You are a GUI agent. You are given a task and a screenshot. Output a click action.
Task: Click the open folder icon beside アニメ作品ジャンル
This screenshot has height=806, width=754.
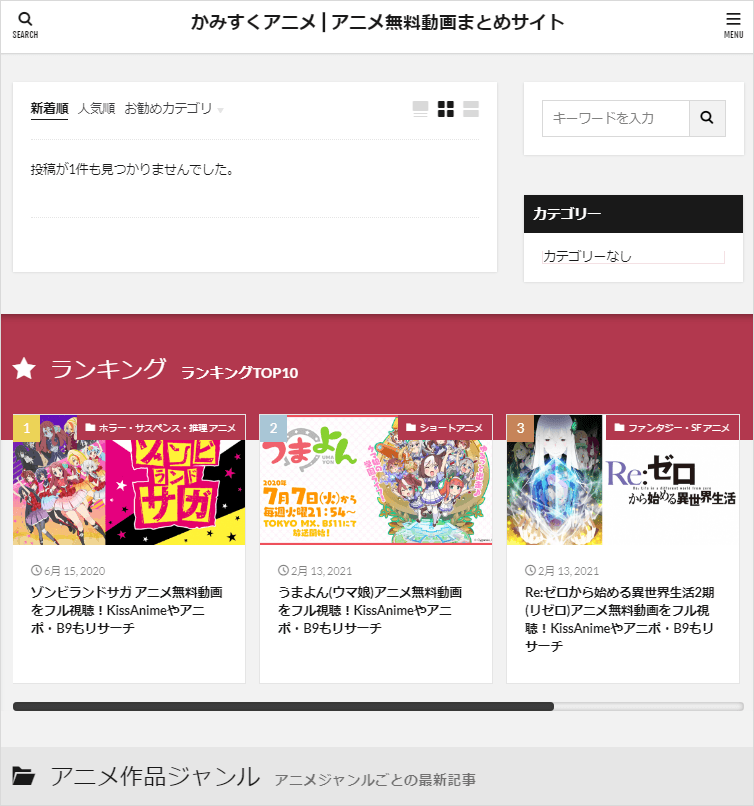click(x=24, y=776)
